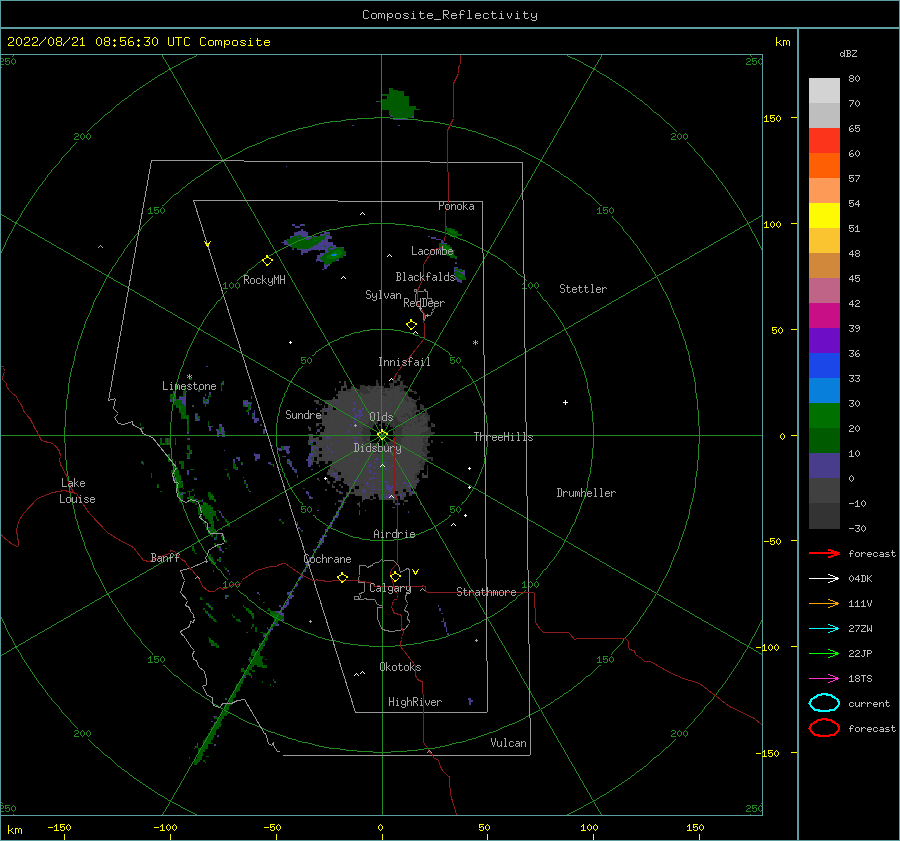Select the orange 111V arrow icon
Image resolution: width=900 pixels, height=841 pixels.
coord(824,603)
